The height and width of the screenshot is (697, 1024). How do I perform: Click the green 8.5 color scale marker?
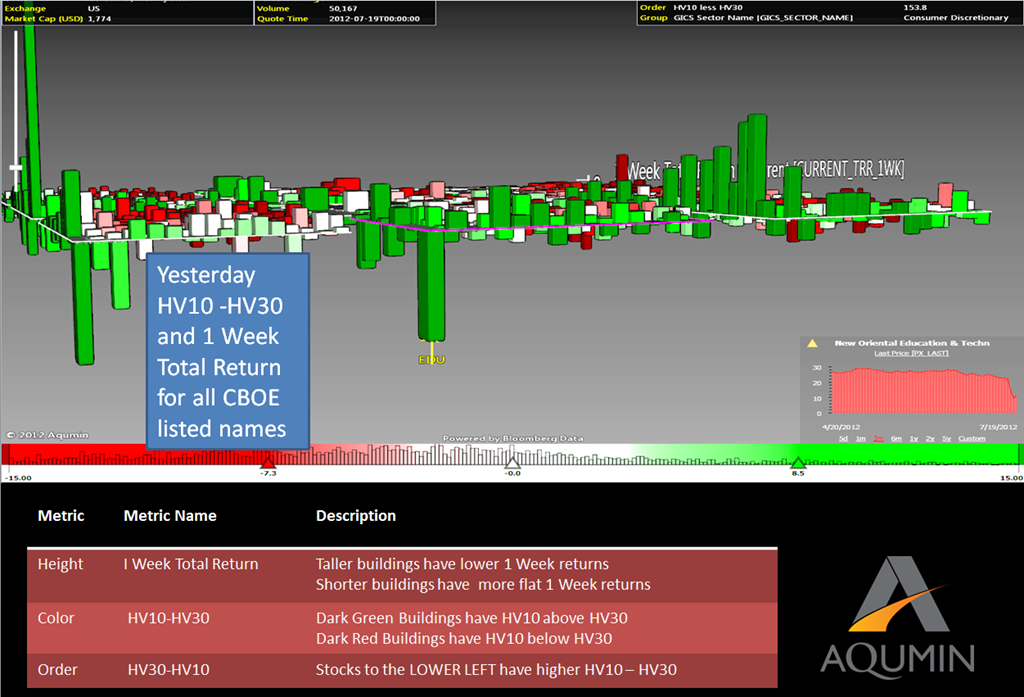799,463
